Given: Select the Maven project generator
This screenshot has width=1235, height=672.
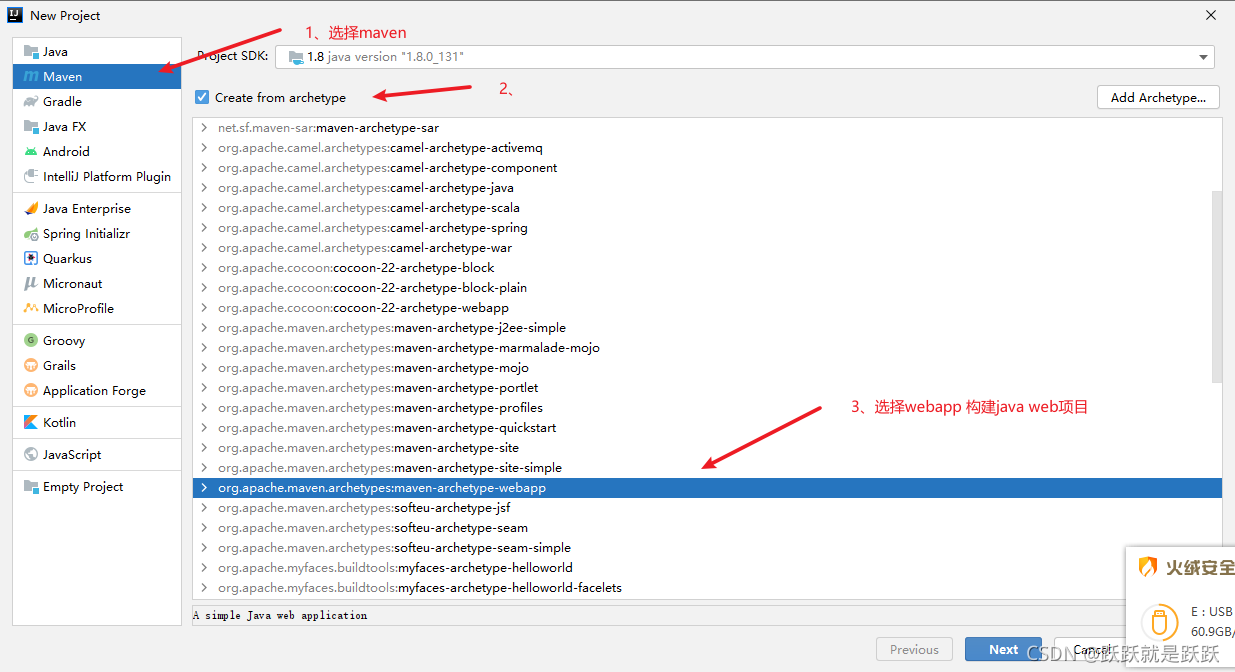Looking at the screenshot, I should 64,76.
